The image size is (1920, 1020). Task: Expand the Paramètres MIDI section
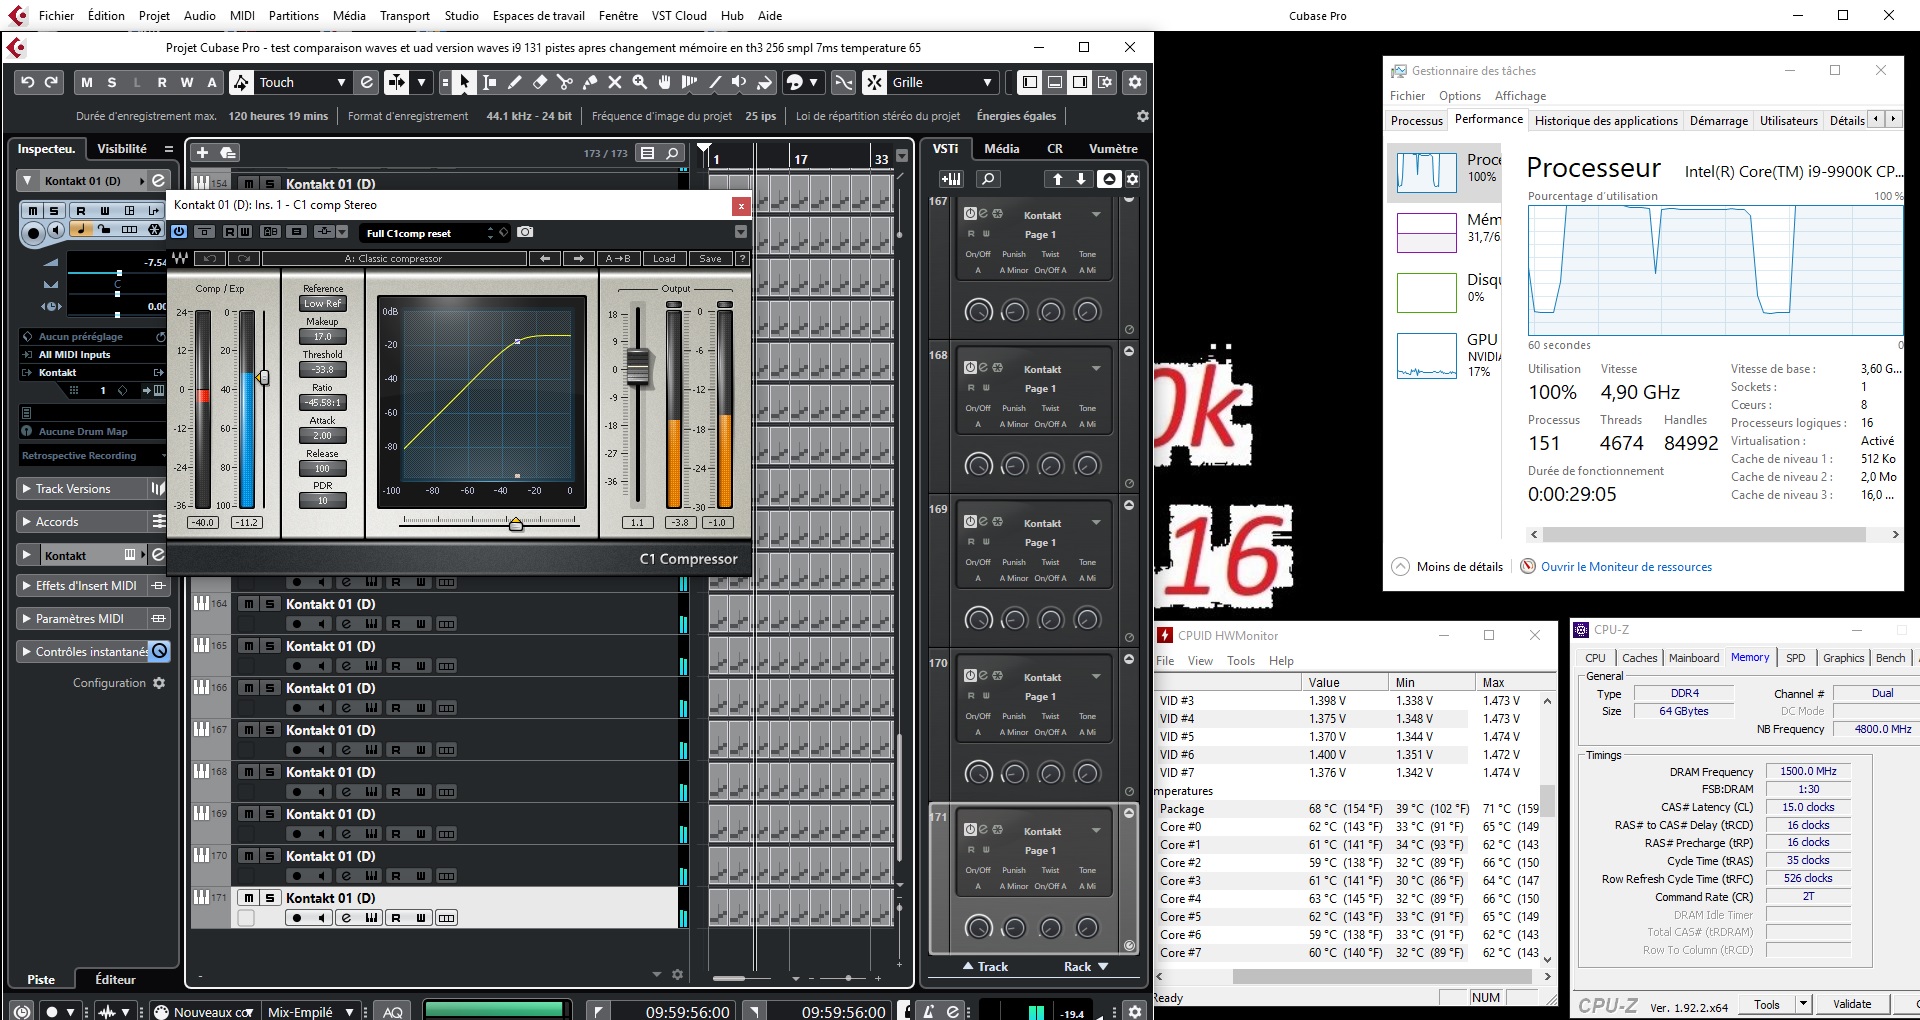26,619
